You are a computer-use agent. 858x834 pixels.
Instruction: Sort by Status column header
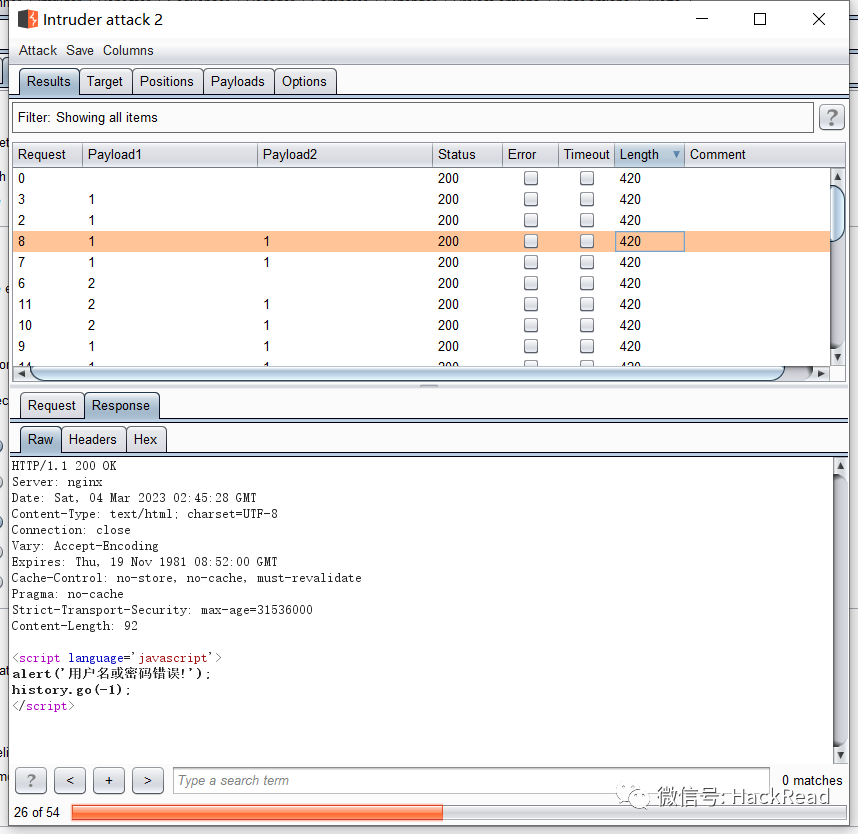click(467, 154)
